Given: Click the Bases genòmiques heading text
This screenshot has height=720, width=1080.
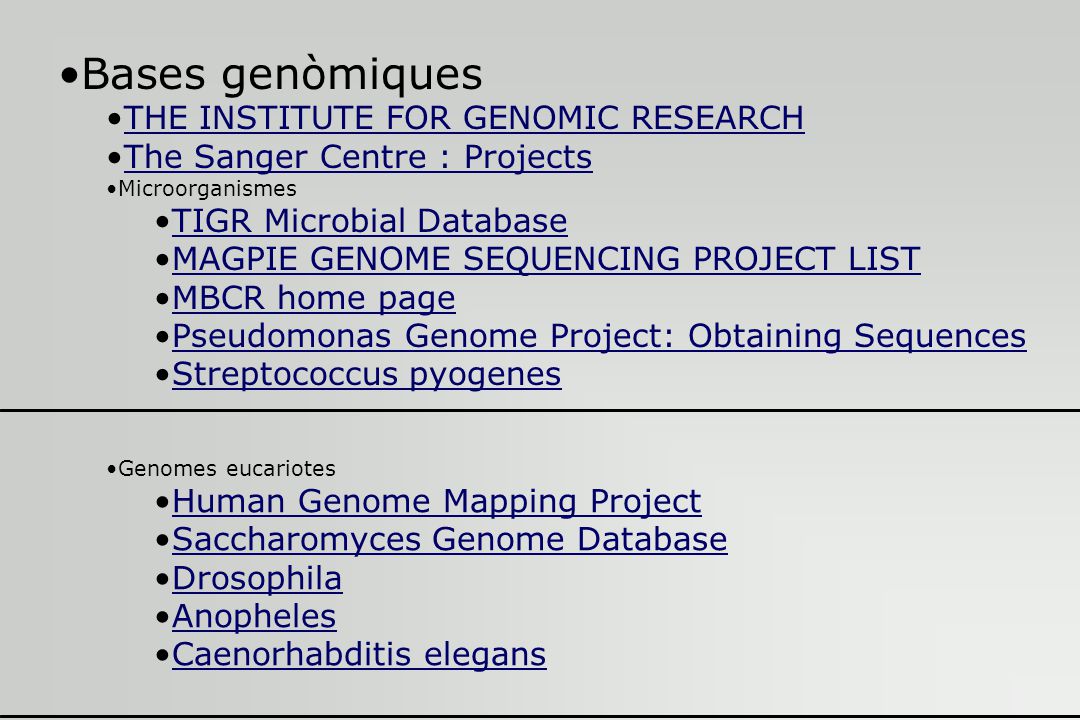Looking at the screenshot, I should tap(282, 74).
